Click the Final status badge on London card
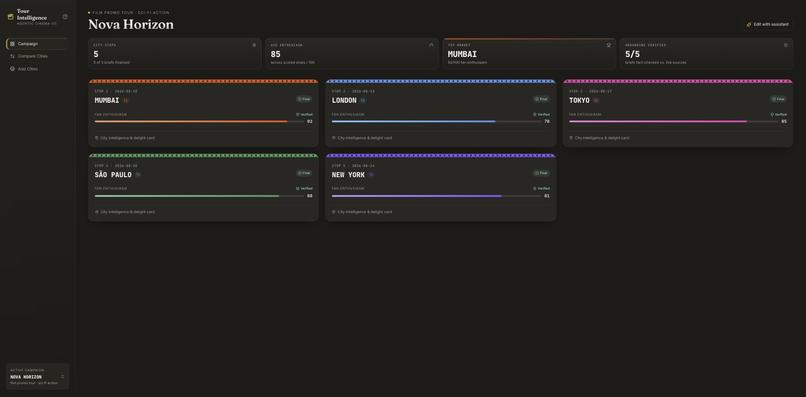Viewport: 806px width, 397px height. click(541, 99)
